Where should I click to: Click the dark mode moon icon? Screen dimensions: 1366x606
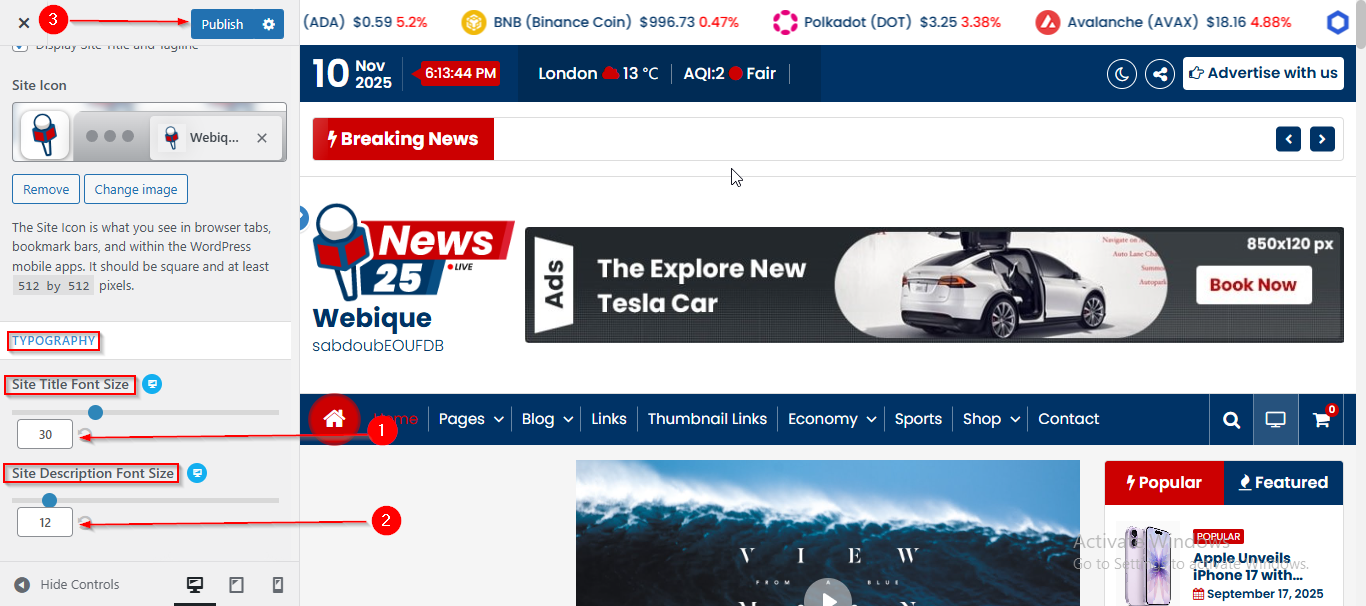point(1122,73)
